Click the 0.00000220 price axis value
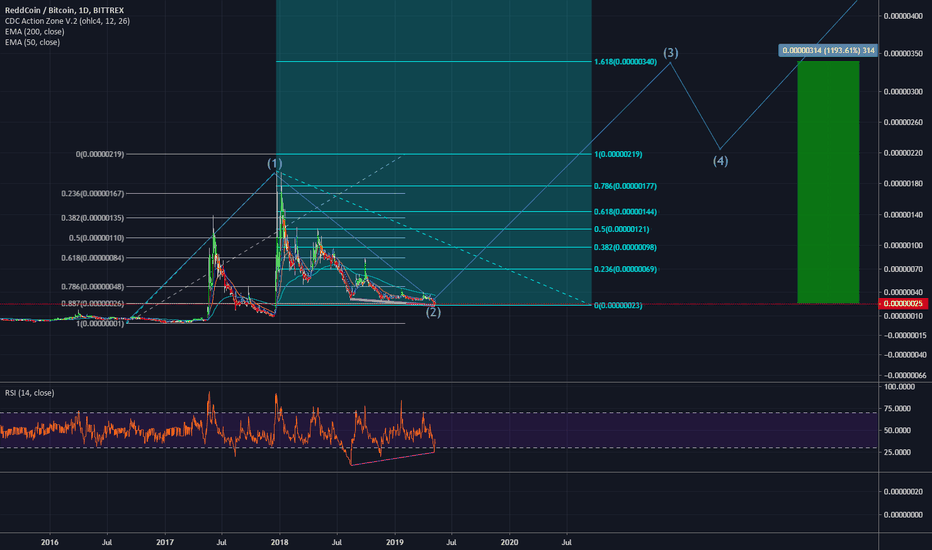Screen dimensions: 932x550 [x=903, y=153]
